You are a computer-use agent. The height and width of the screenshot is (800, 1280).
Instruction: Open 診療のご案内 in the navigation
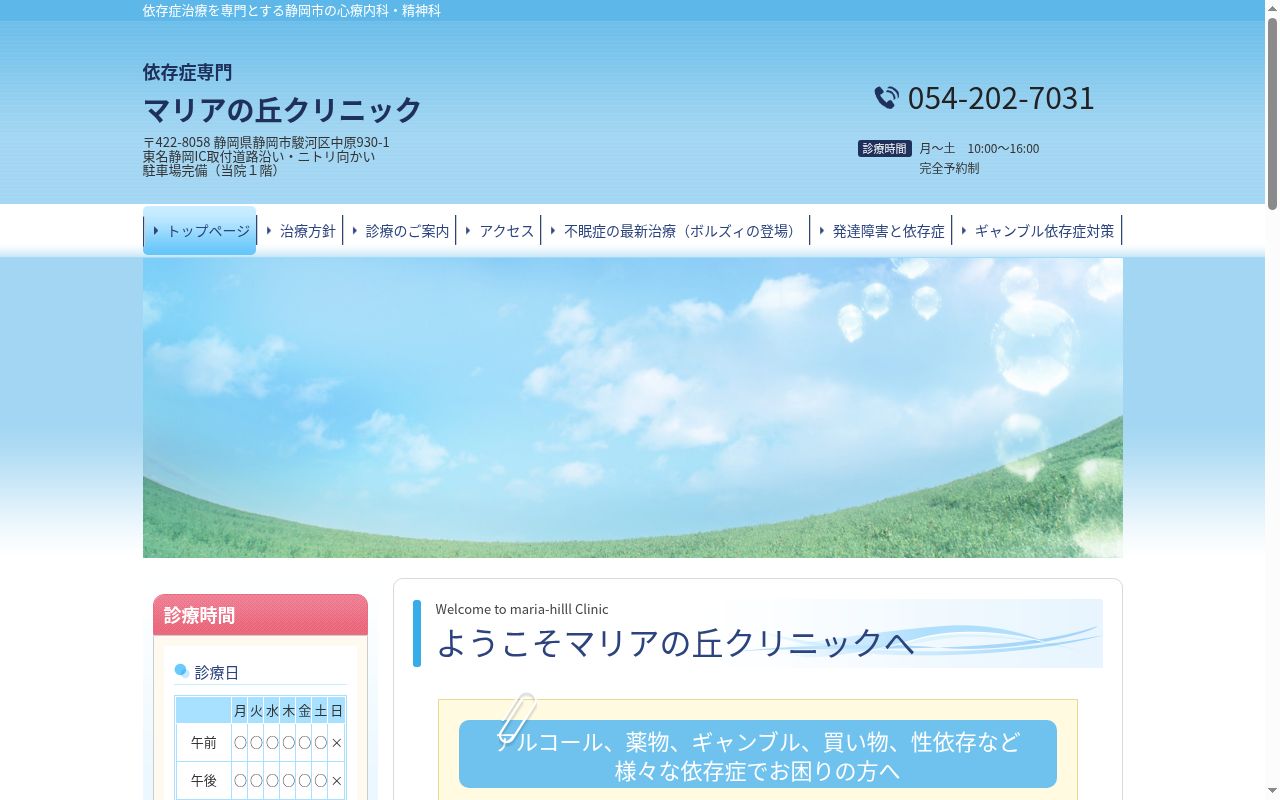tap(400, 231)
